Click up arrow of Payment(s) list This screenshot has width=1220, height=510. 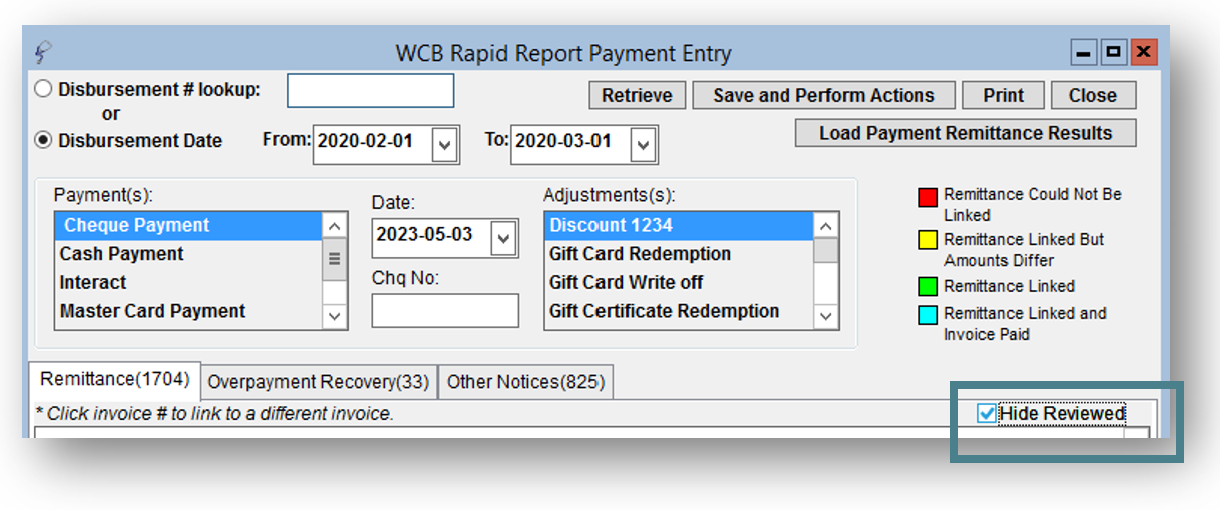point(335,226)
